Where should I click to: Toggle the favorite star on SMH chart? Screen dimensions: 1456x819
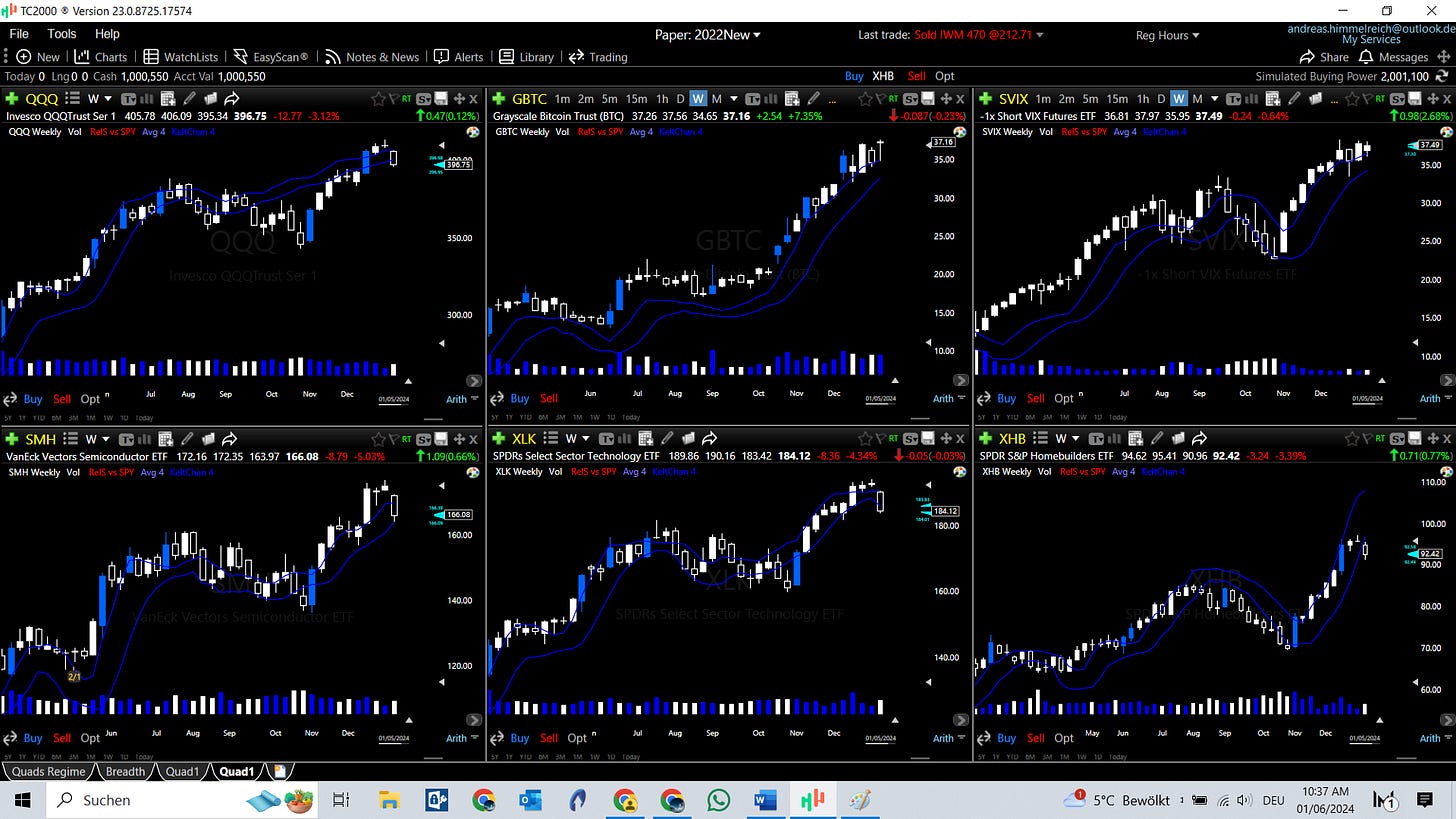click(x=378, y=439)
